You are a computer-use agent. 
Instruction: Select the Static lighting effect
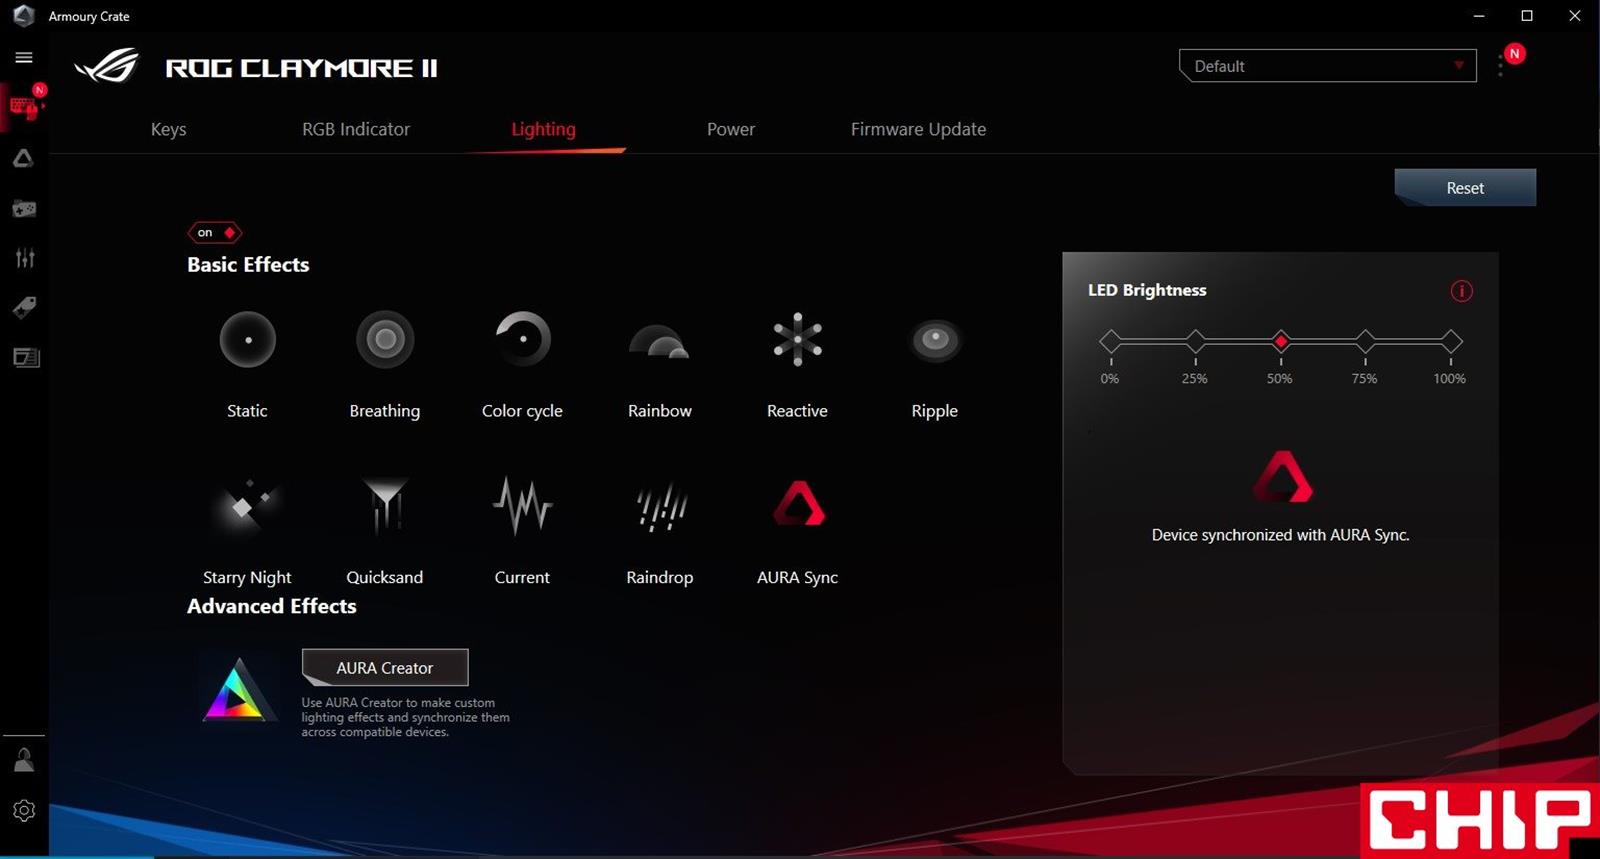(247, 340)
